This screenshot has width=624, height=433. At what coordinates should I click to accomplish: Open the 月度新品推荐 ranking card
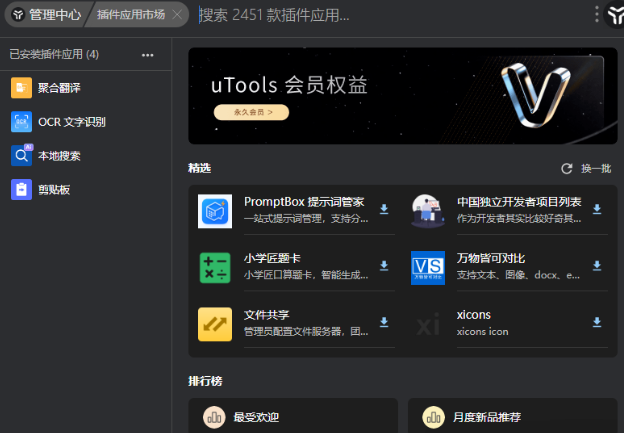(513, 415)
